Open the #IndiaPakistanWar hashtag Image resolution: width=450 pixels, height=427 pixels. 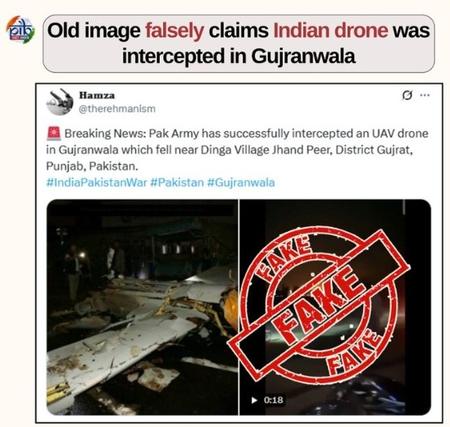[96, 182]
